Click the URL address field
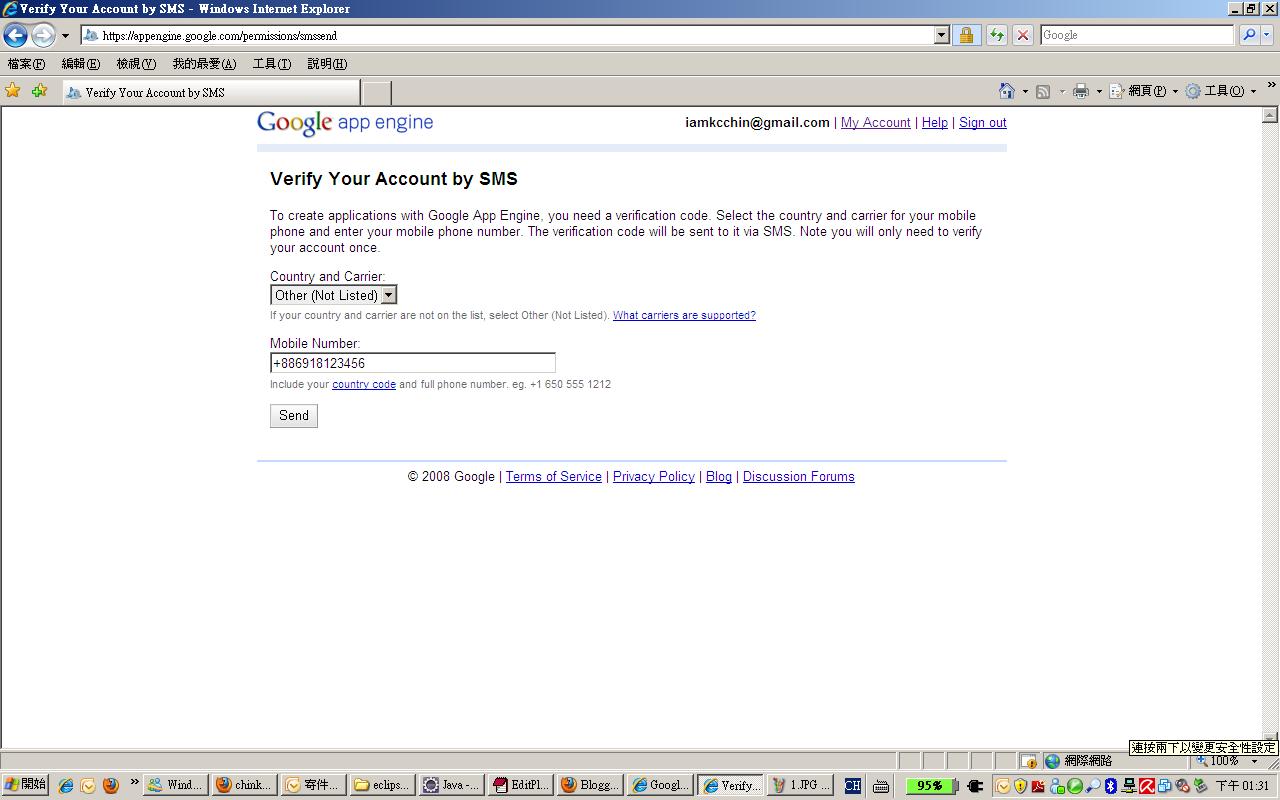This screenshot has height=800, width=1280. [x=515, y=35]
